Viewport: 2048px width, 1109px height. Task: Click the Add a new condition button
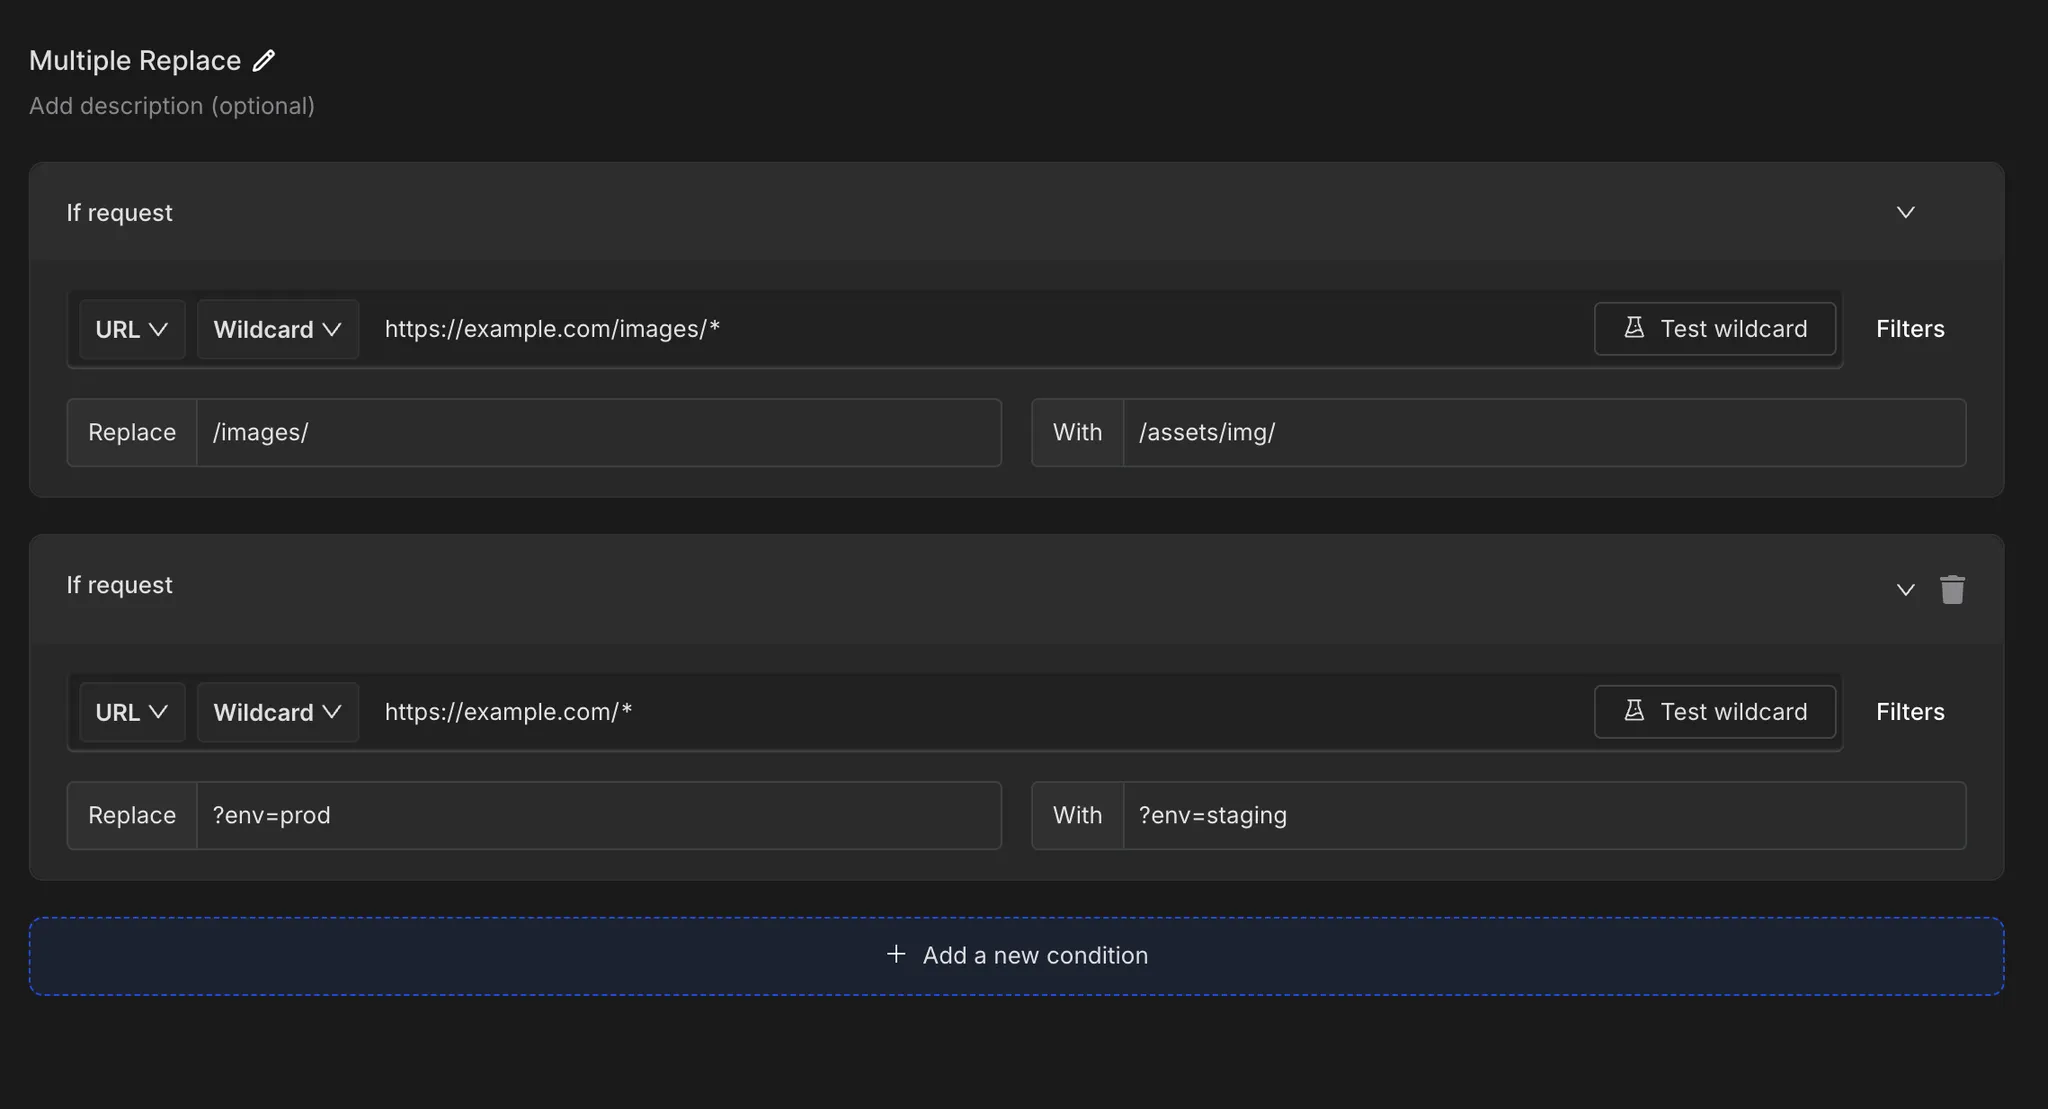pyautogui.click(x=1034, y=955)
